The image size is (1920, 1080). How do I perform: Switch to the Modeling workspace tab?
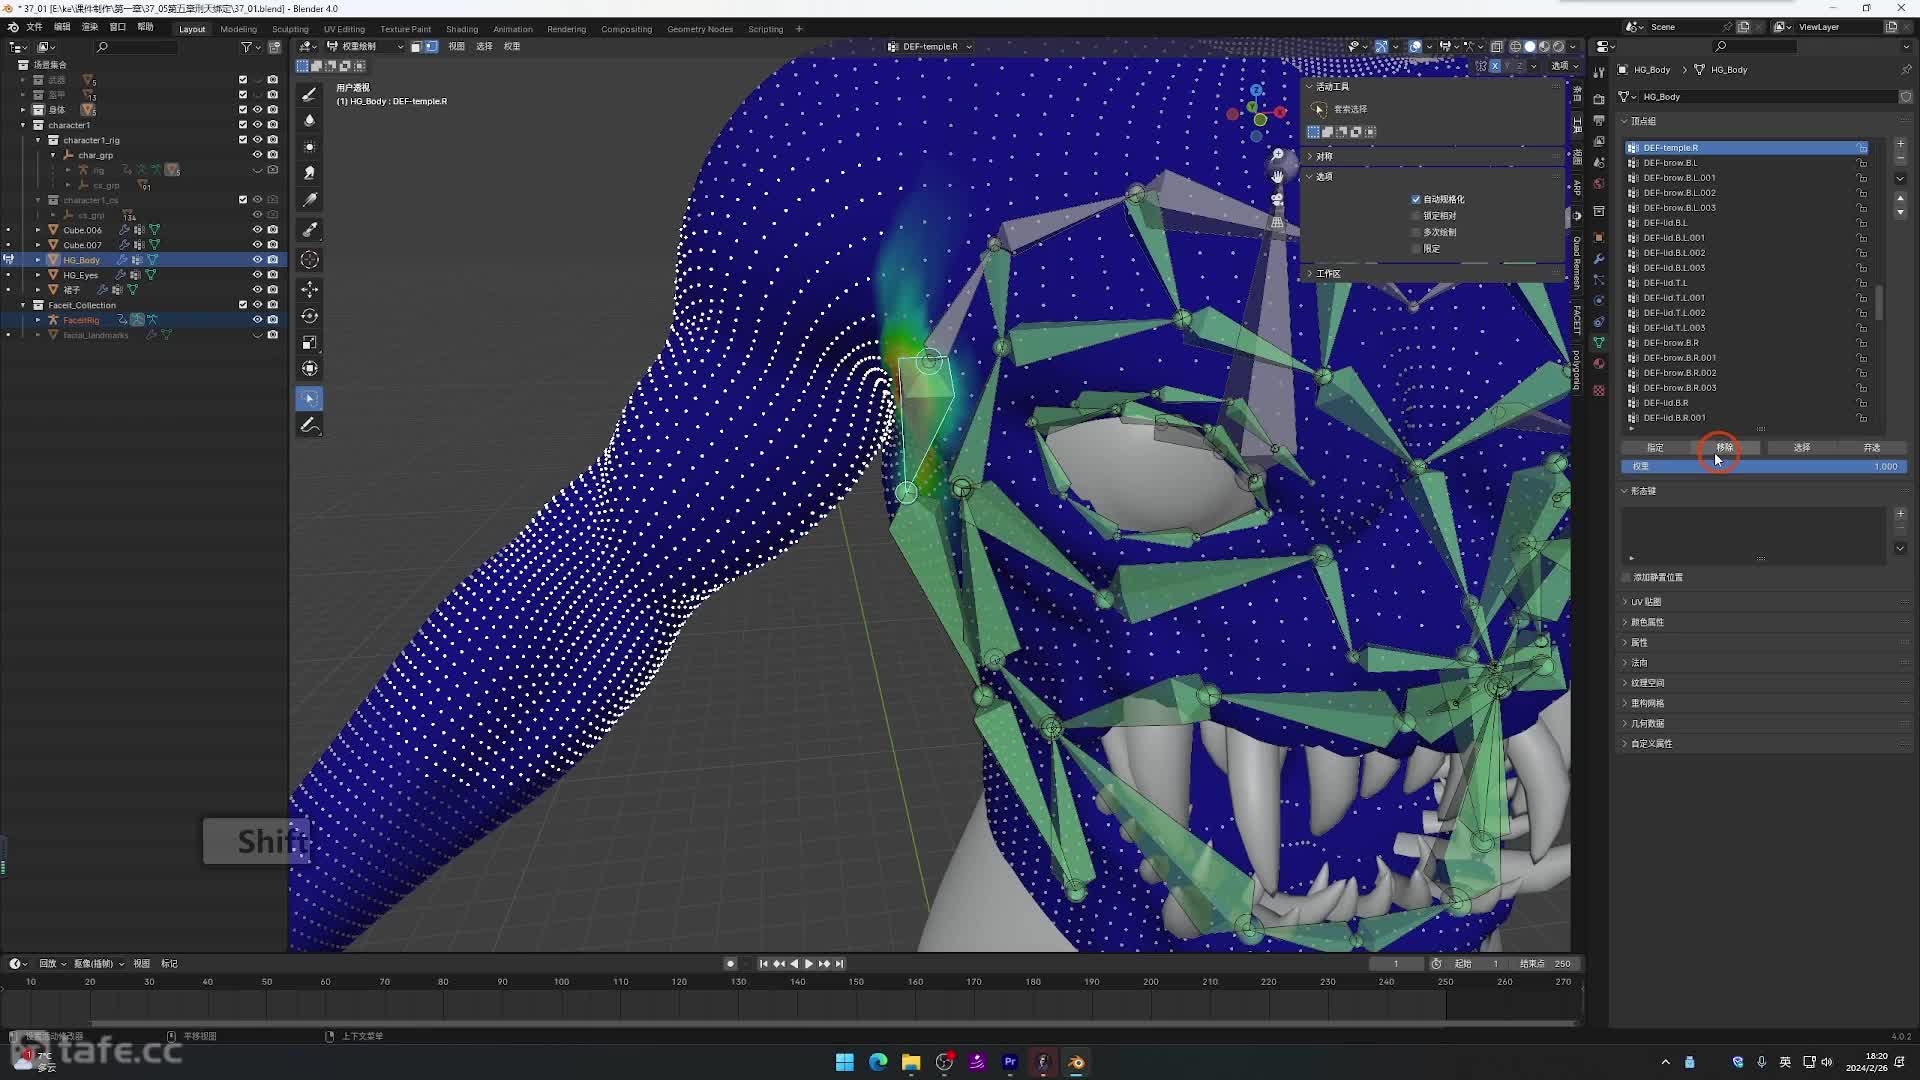click(238, 29)
